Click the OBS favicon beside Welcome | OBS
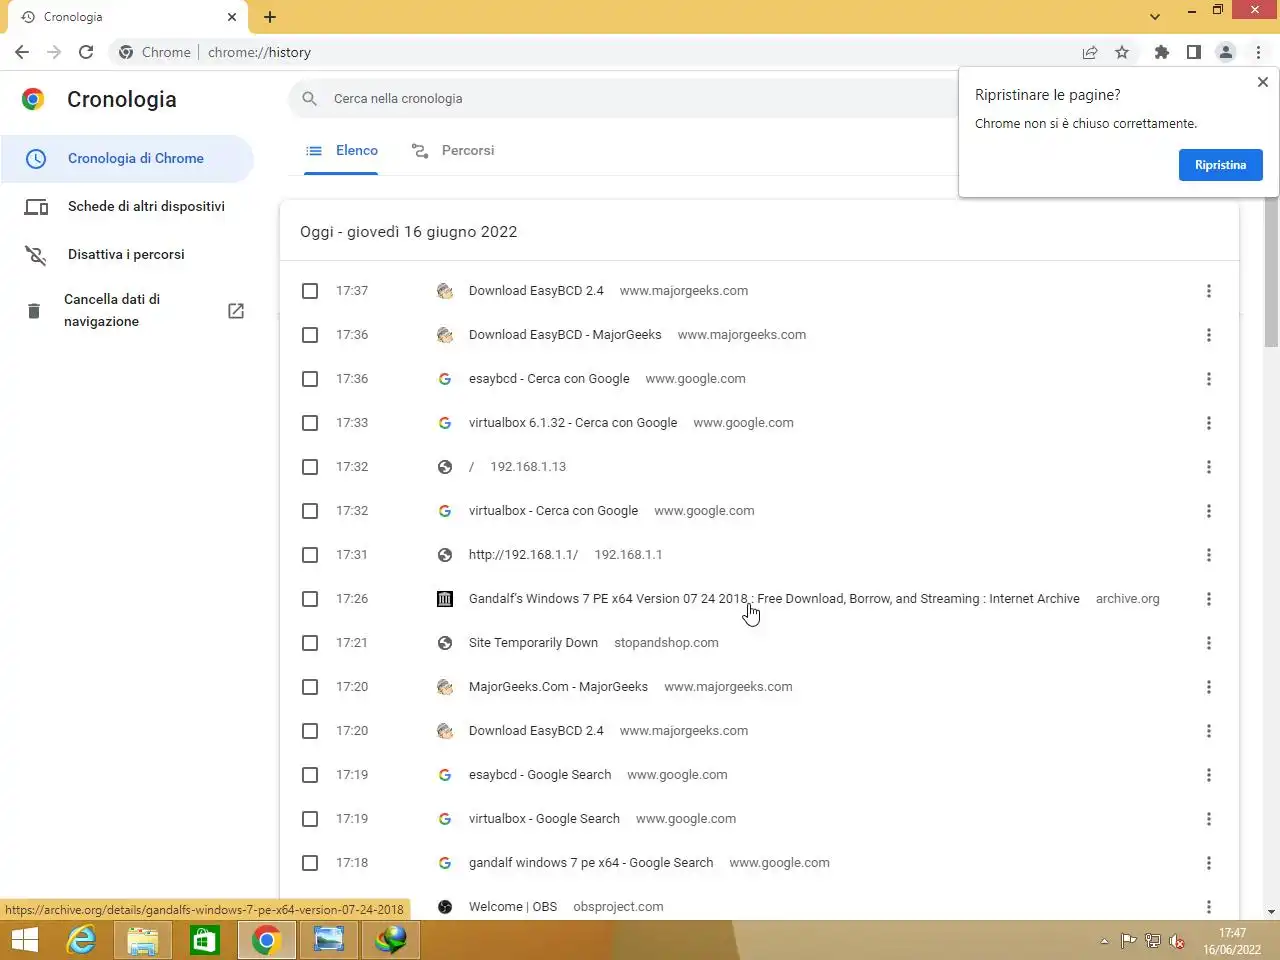Viewport: 1280px width, 960px height. click(445, 907)
